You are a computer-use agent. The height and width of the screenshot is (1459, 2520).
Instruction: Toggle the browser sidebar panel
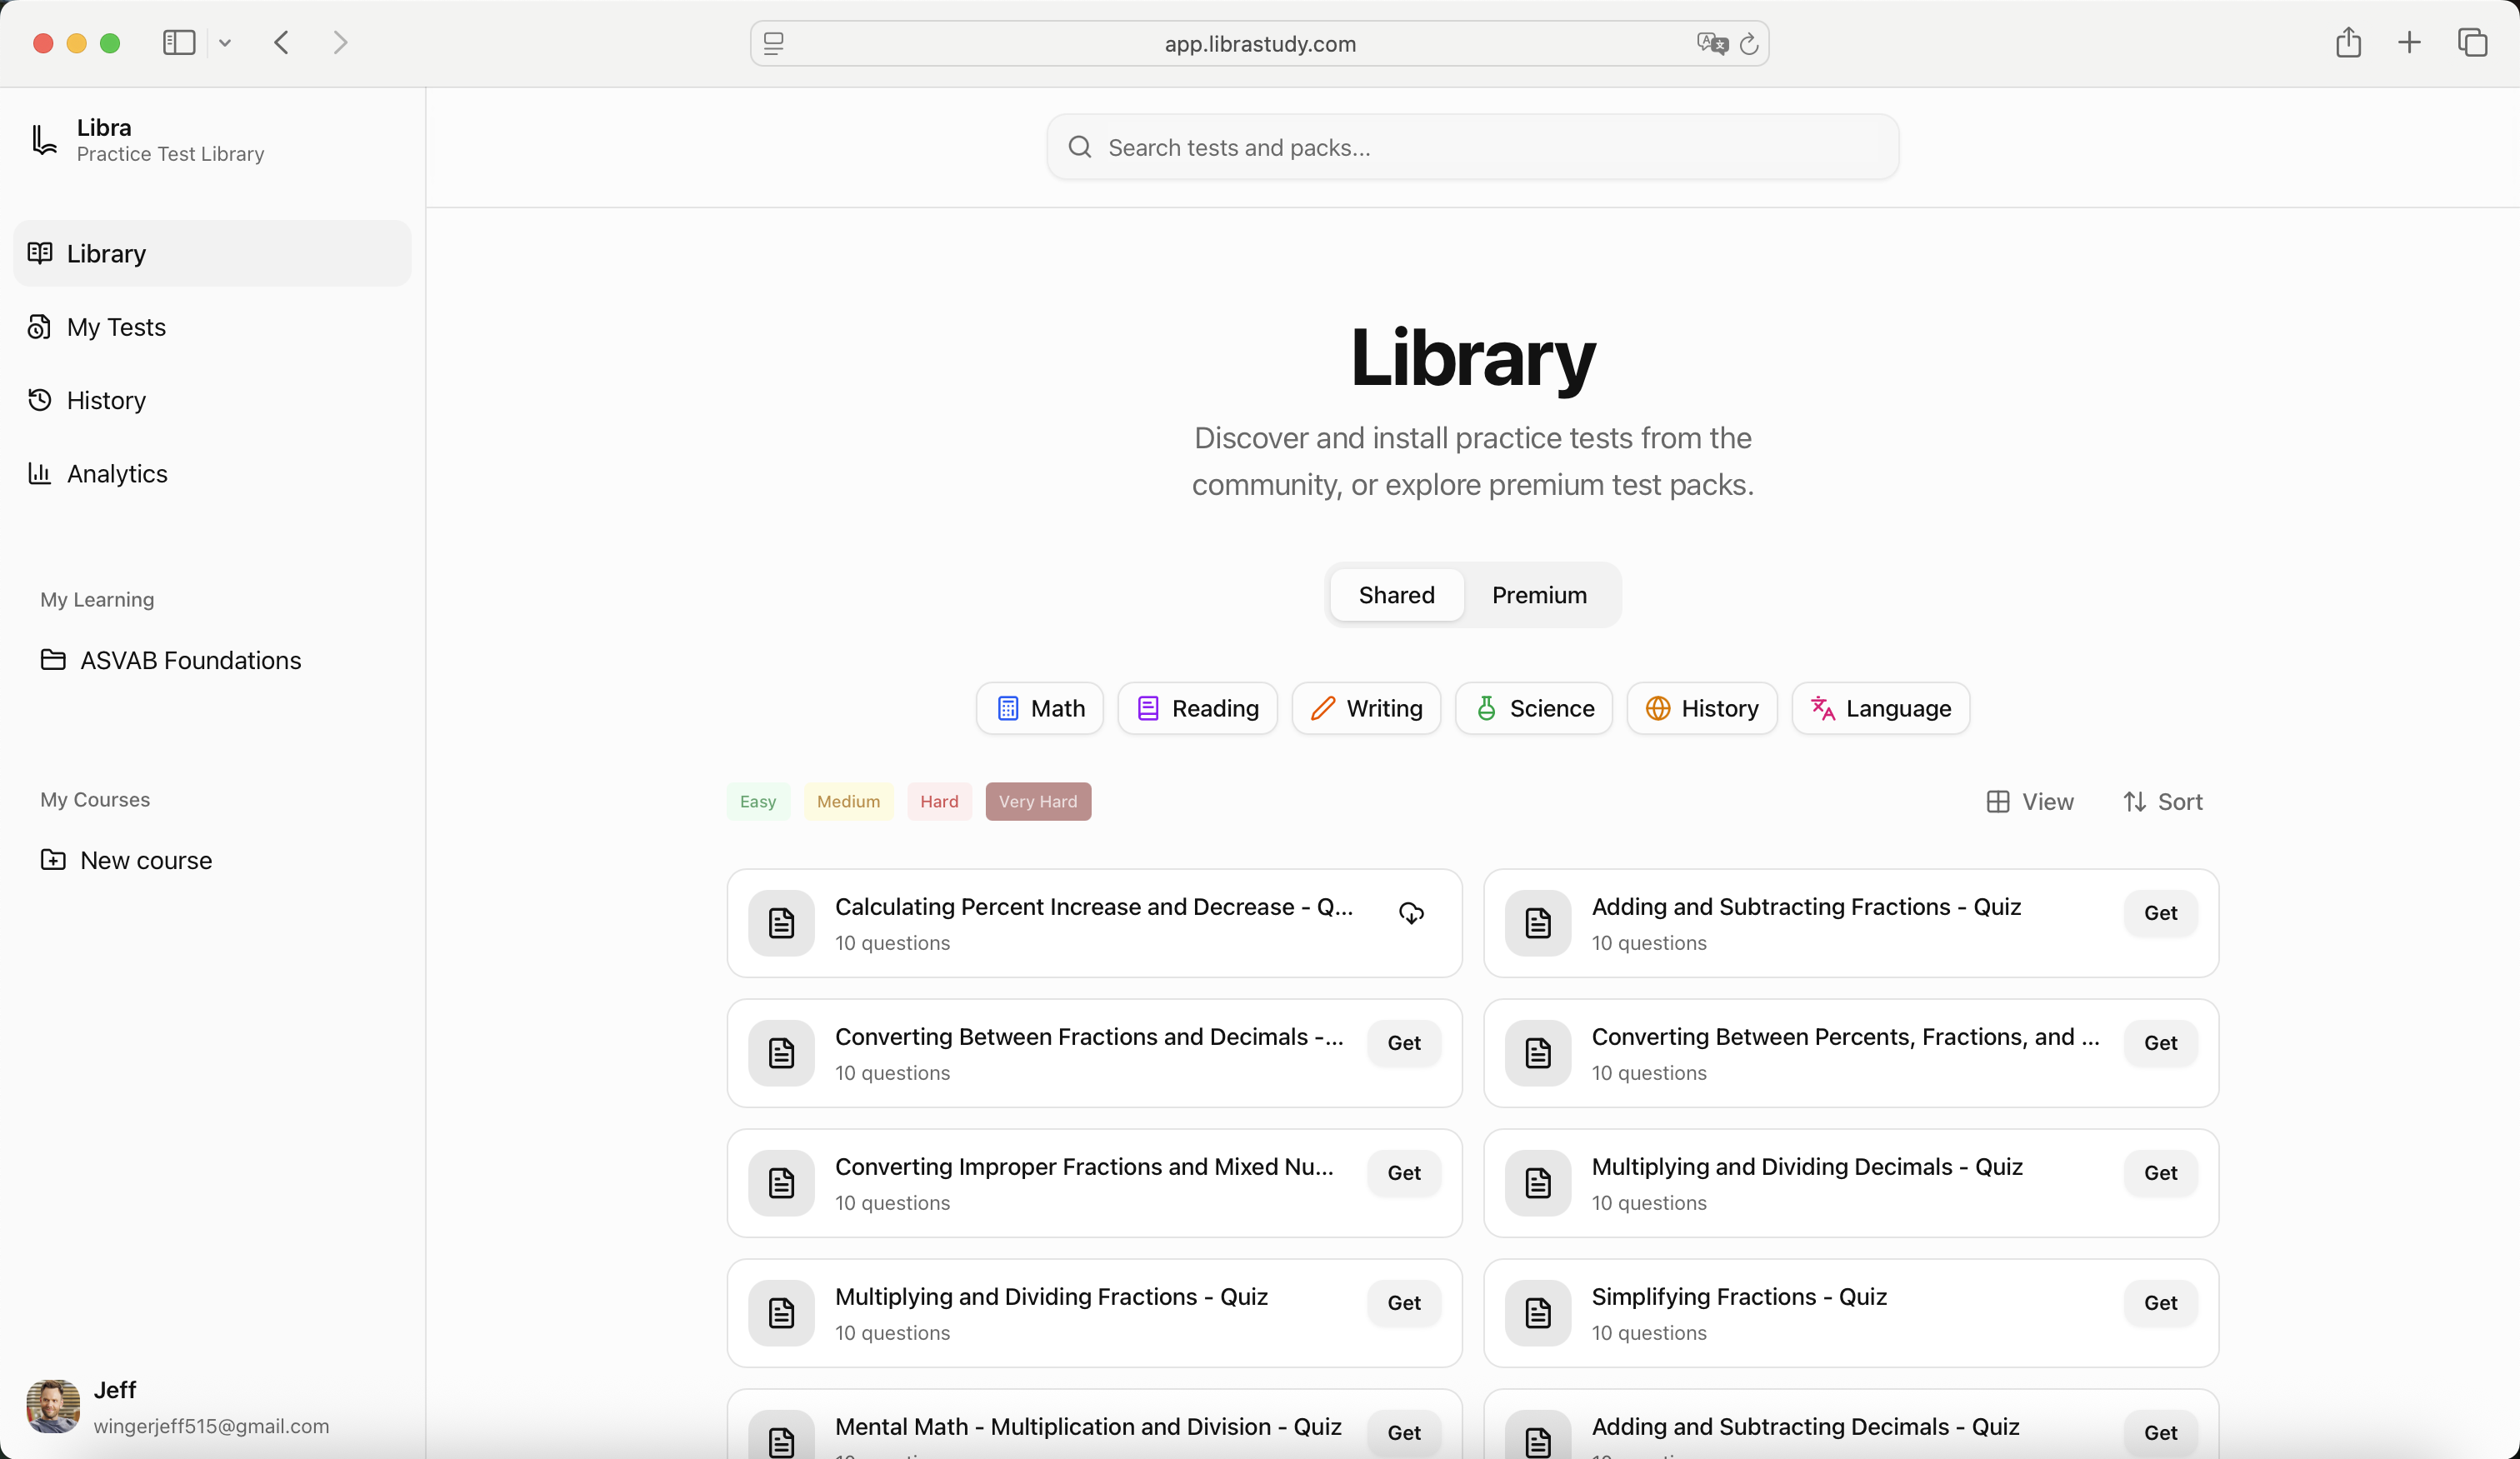(x=178, y=42)
